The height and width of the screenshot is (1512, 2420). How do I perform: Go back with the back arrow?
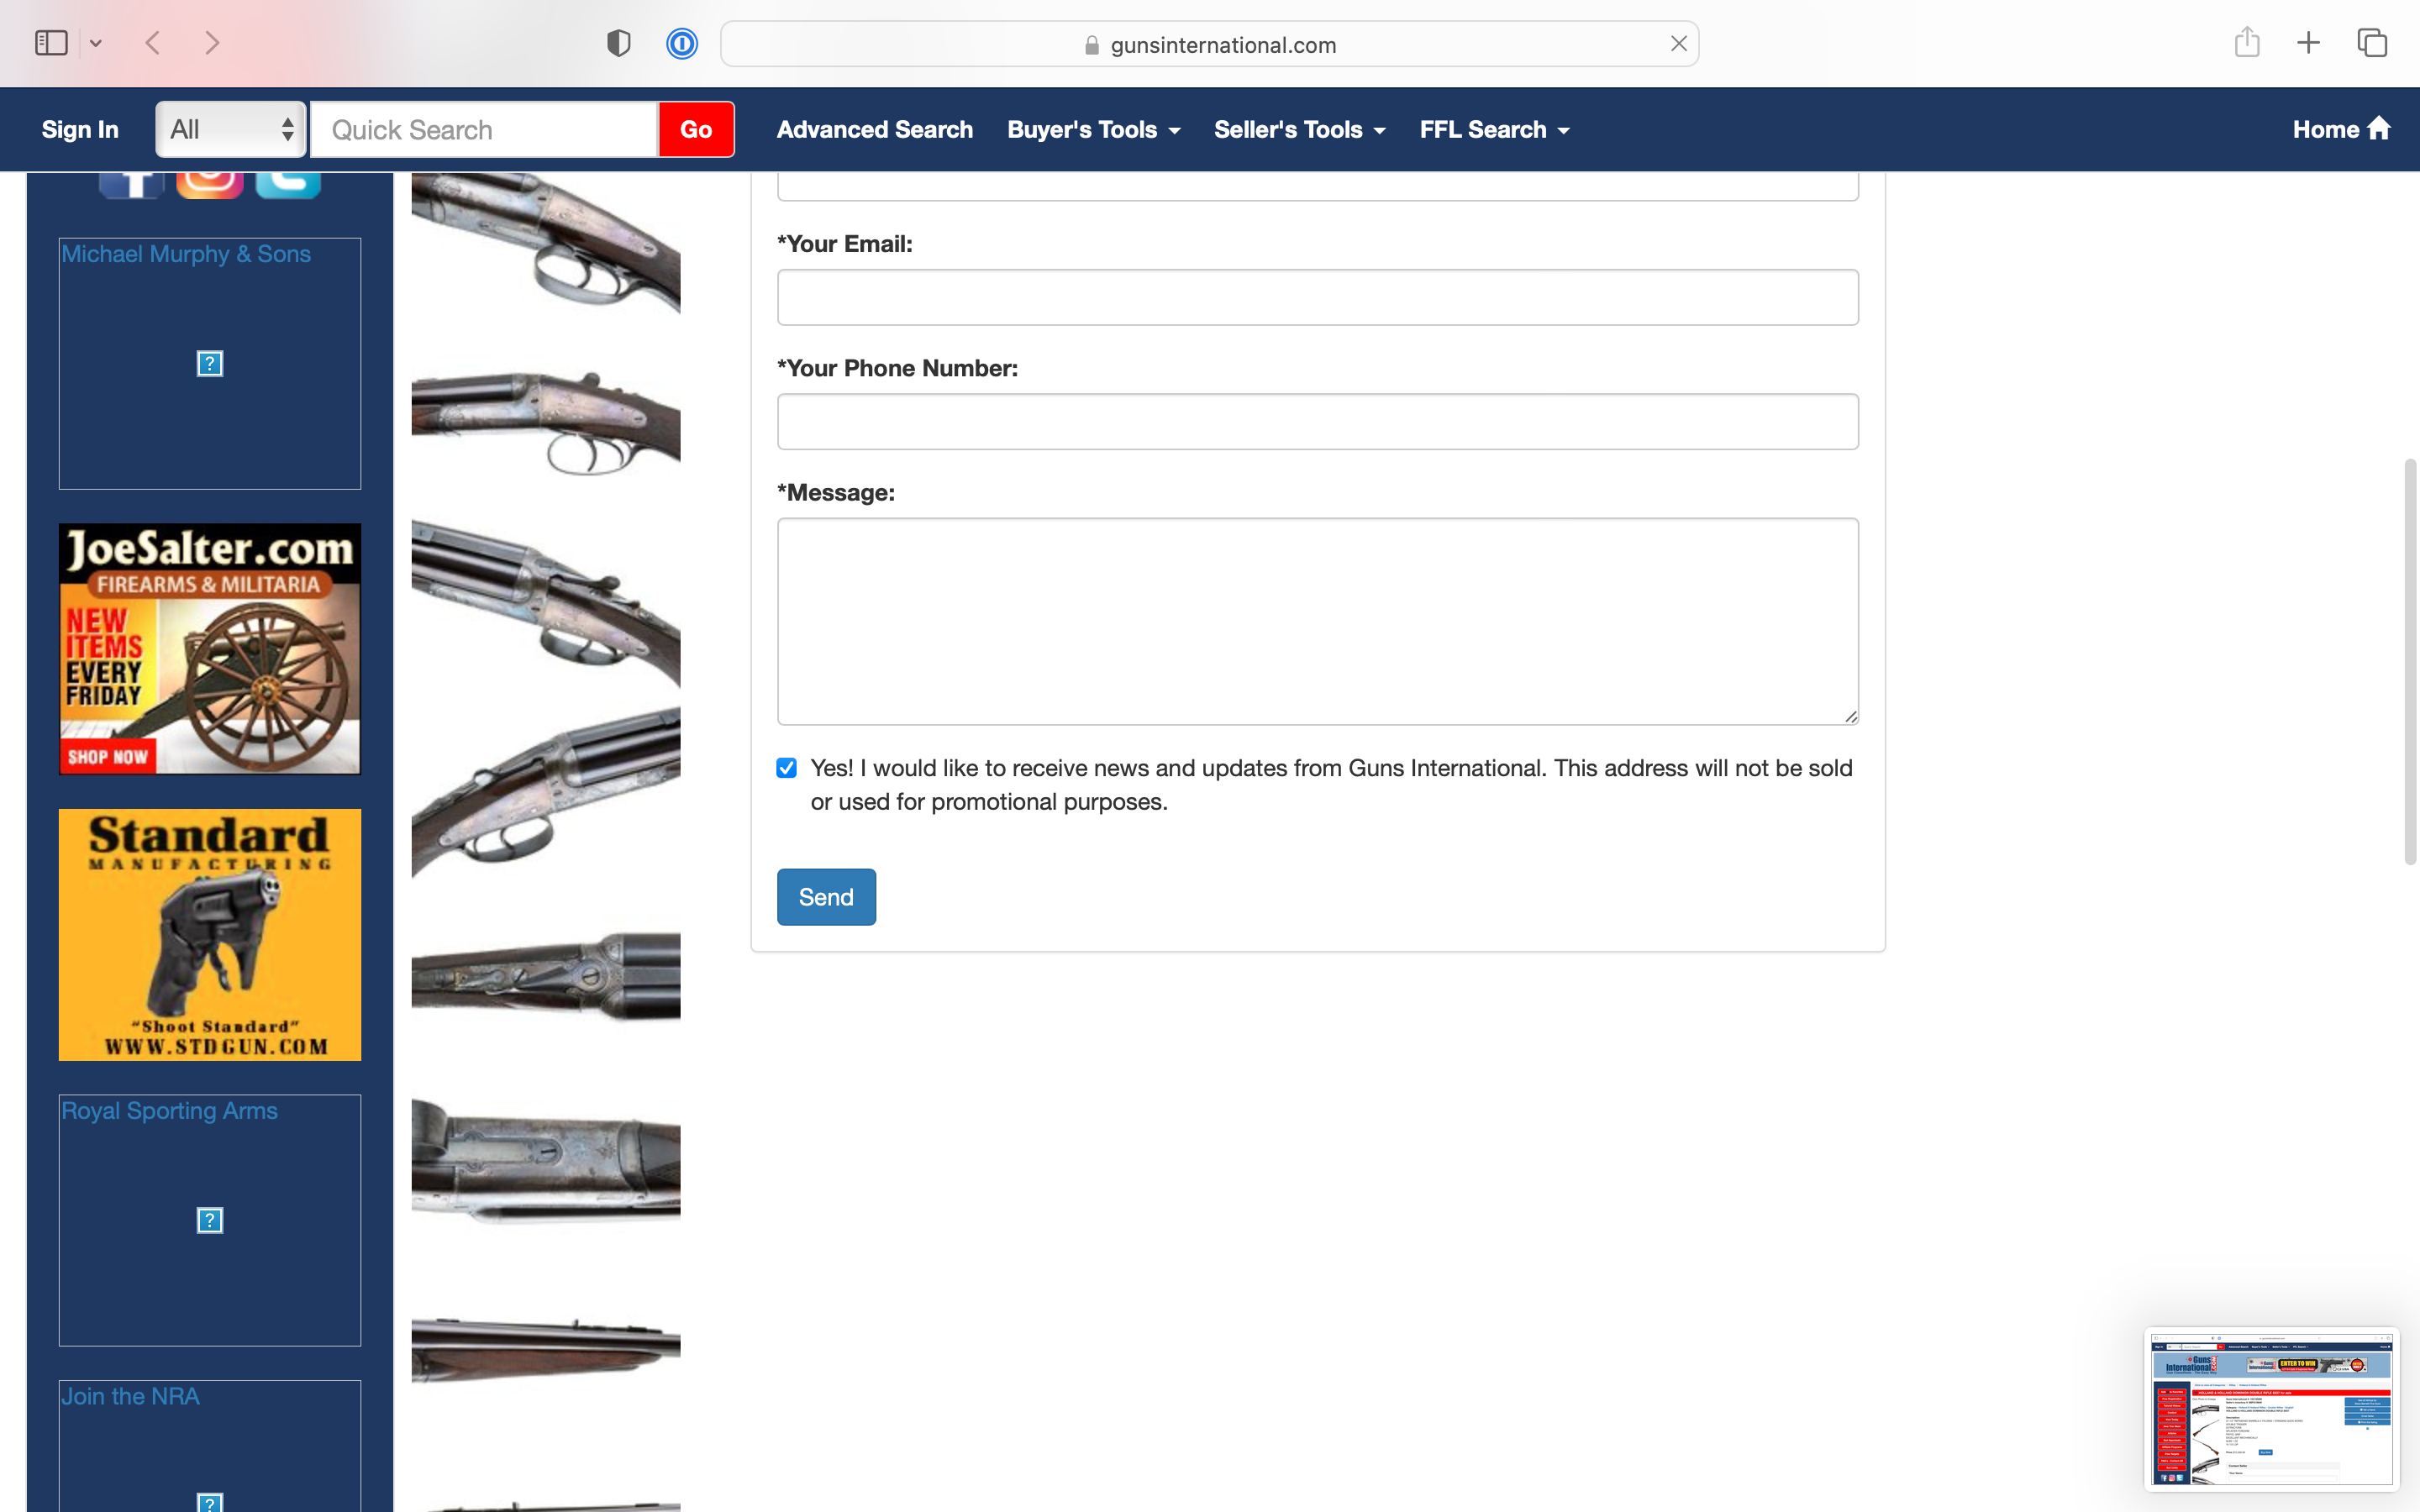[153, 43]
